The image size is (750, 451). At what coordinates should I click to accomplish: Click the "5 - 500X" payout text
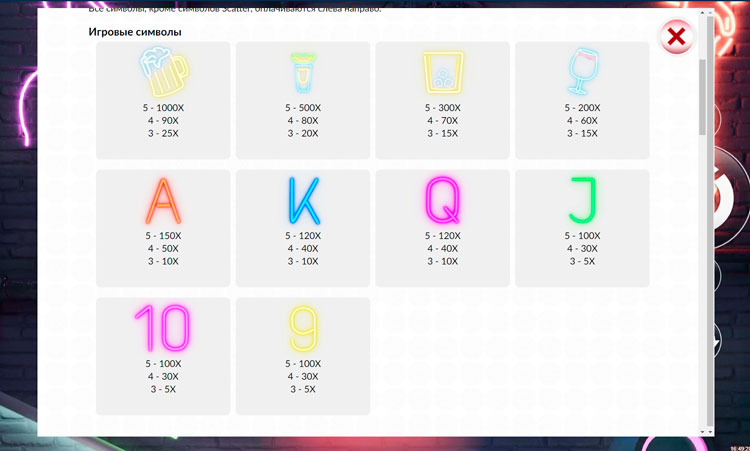click(302, 108)
